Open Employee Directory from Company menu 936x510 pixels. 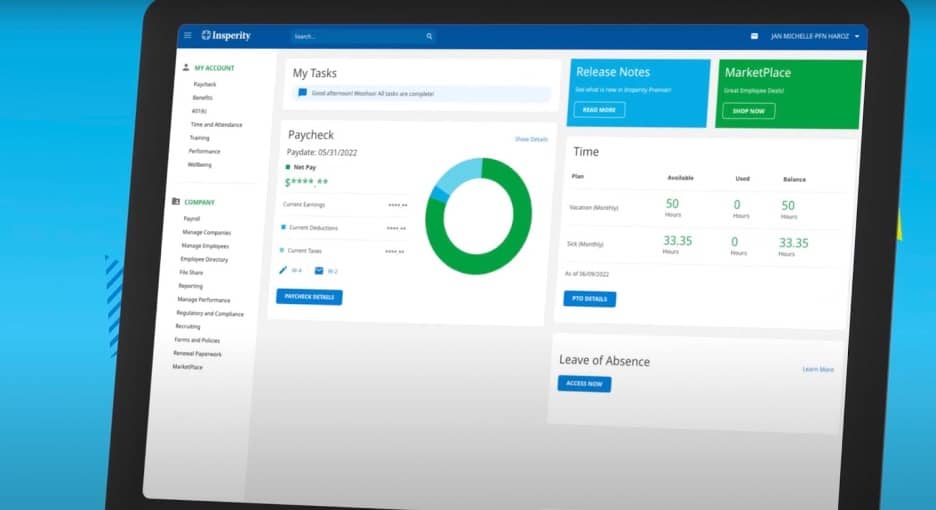pos(204,259)
